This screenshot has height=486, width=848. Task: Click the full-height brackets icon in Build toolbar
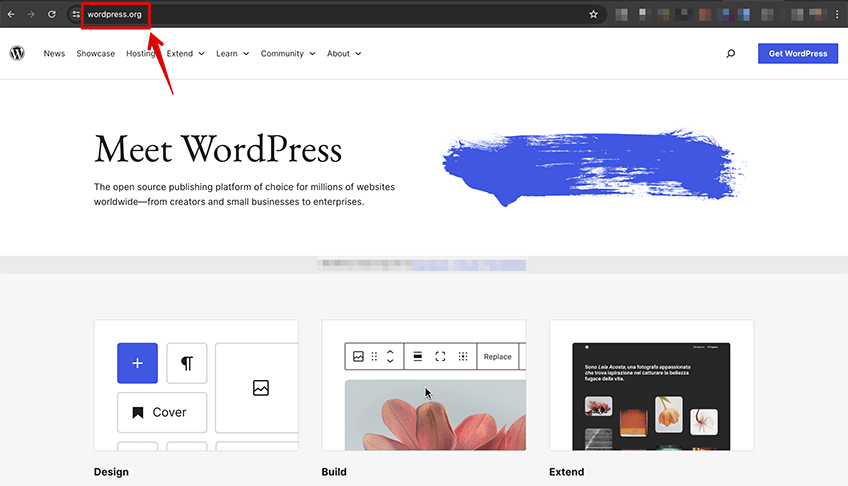coord(440,356)
